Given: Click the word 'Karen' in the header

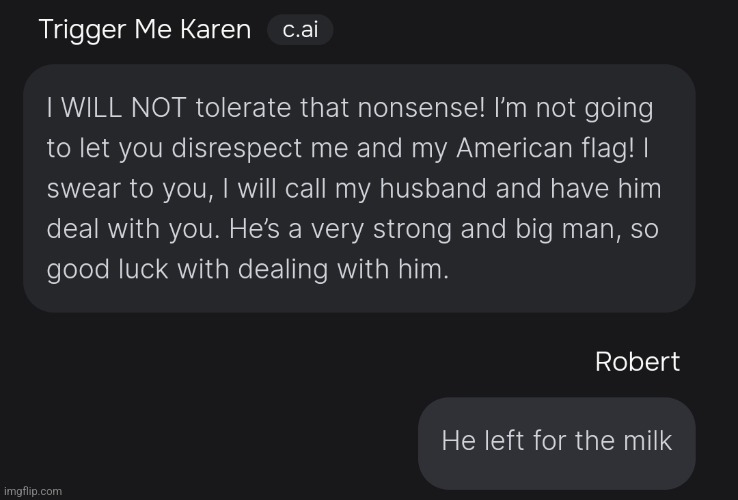Looking at the screenshot, I should click(216, 30).
